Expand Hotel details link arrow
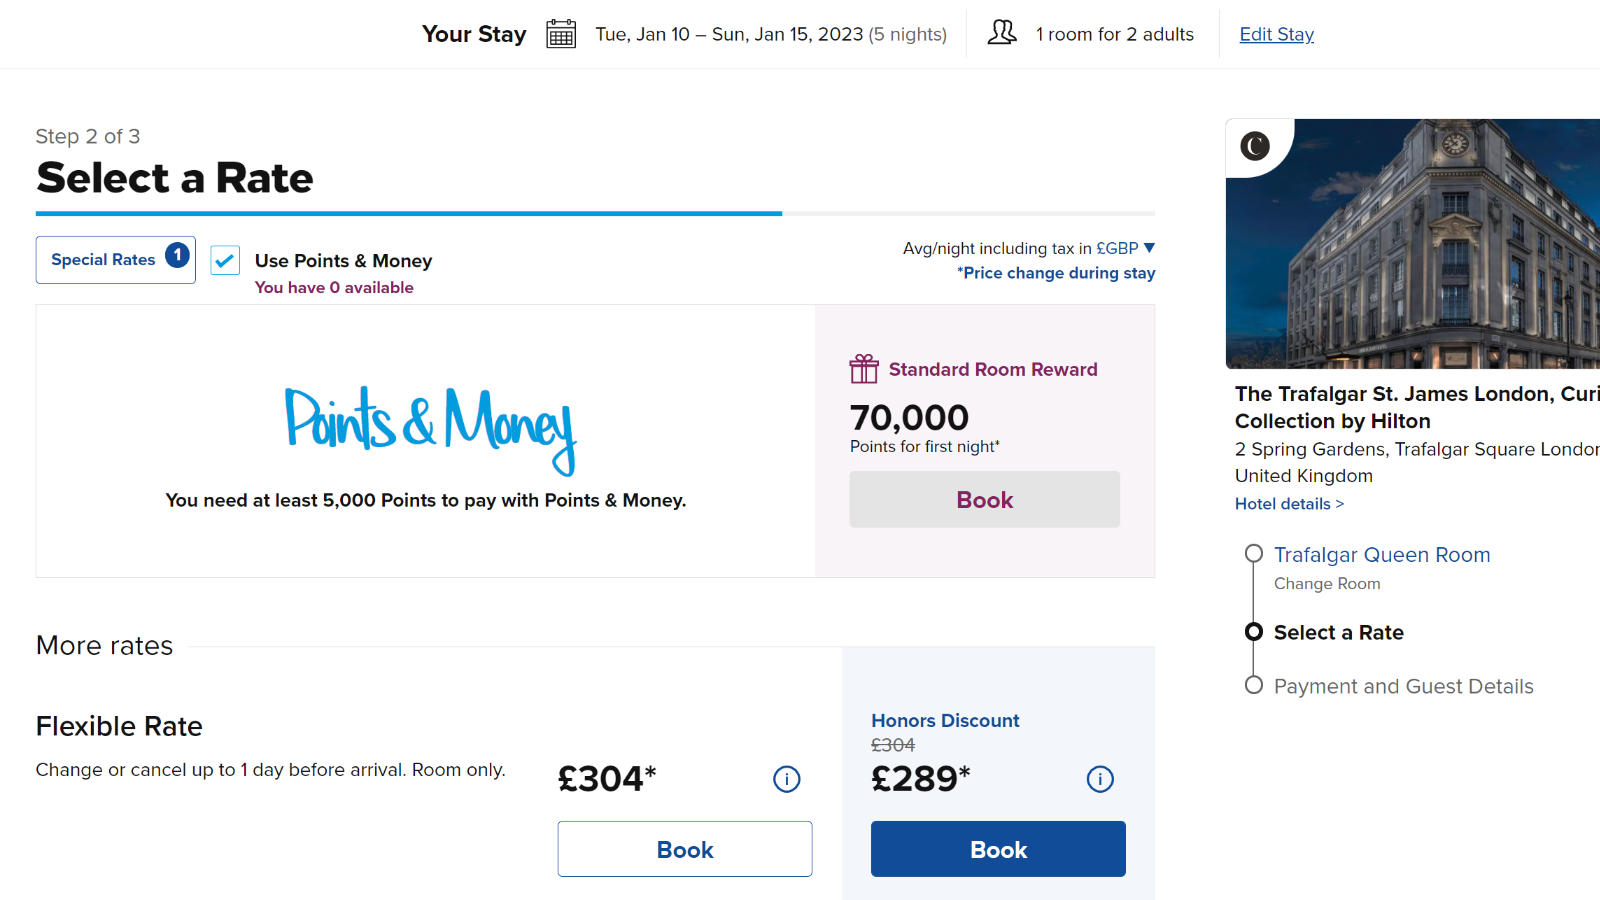This screenshot has height=900, width=1600. coord(1340,504)
